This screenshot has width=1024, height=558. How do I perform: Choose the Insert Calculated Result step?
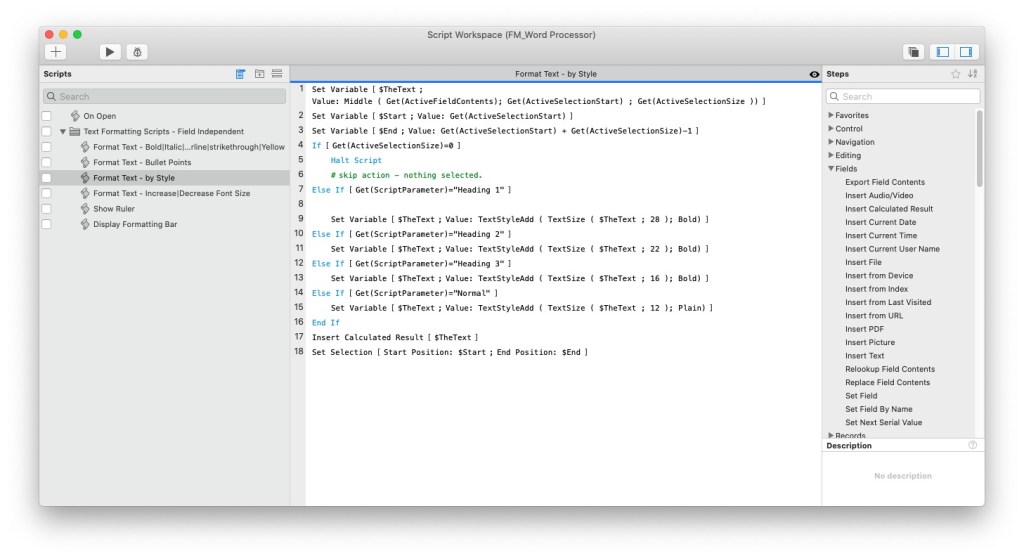pyautogui.click(x=888, y=209)
